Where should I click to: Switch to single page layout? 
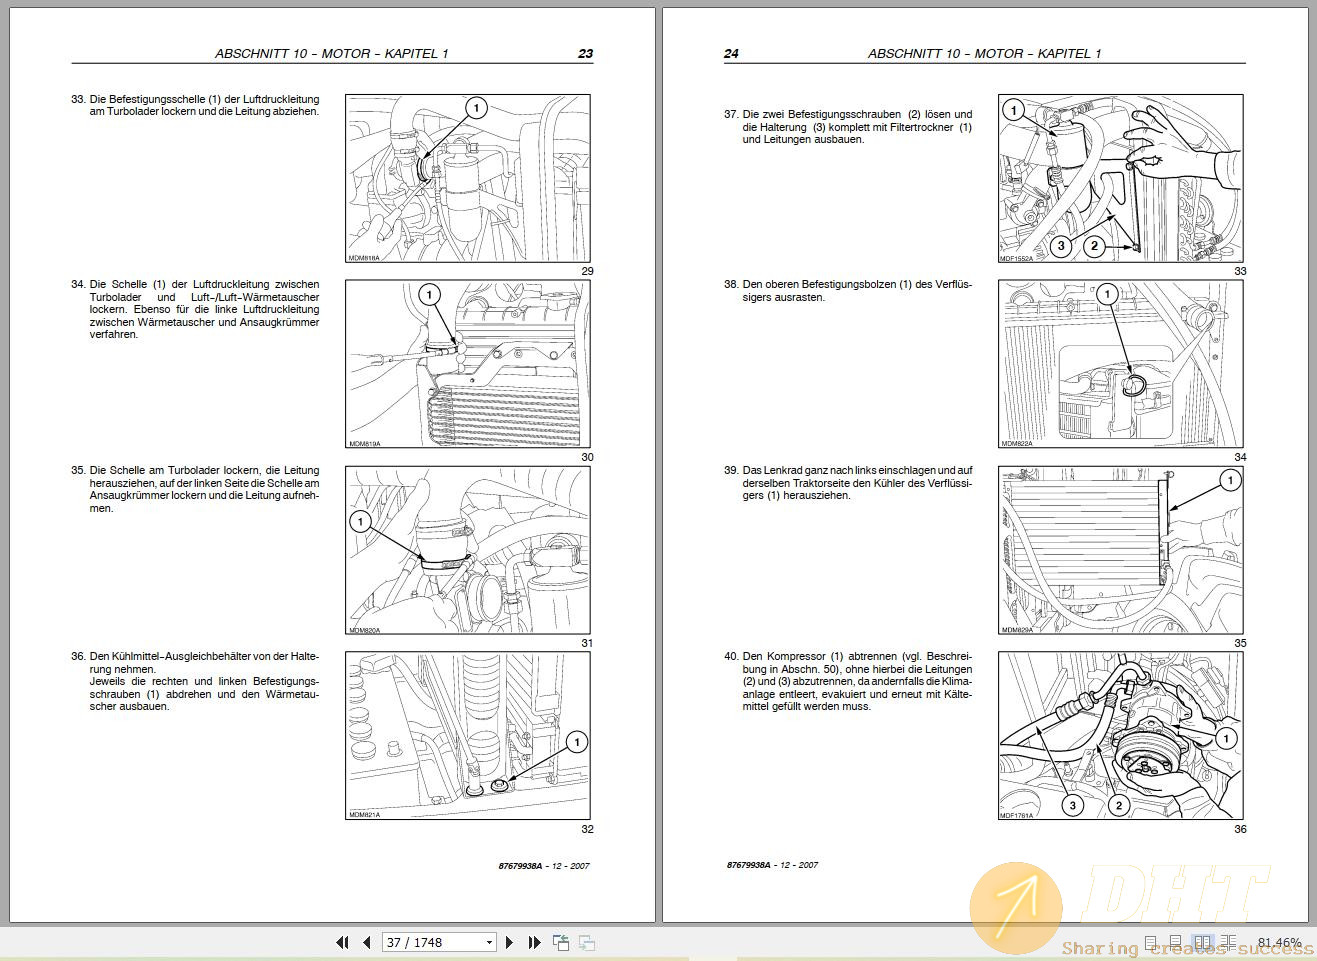[1152, 942]
